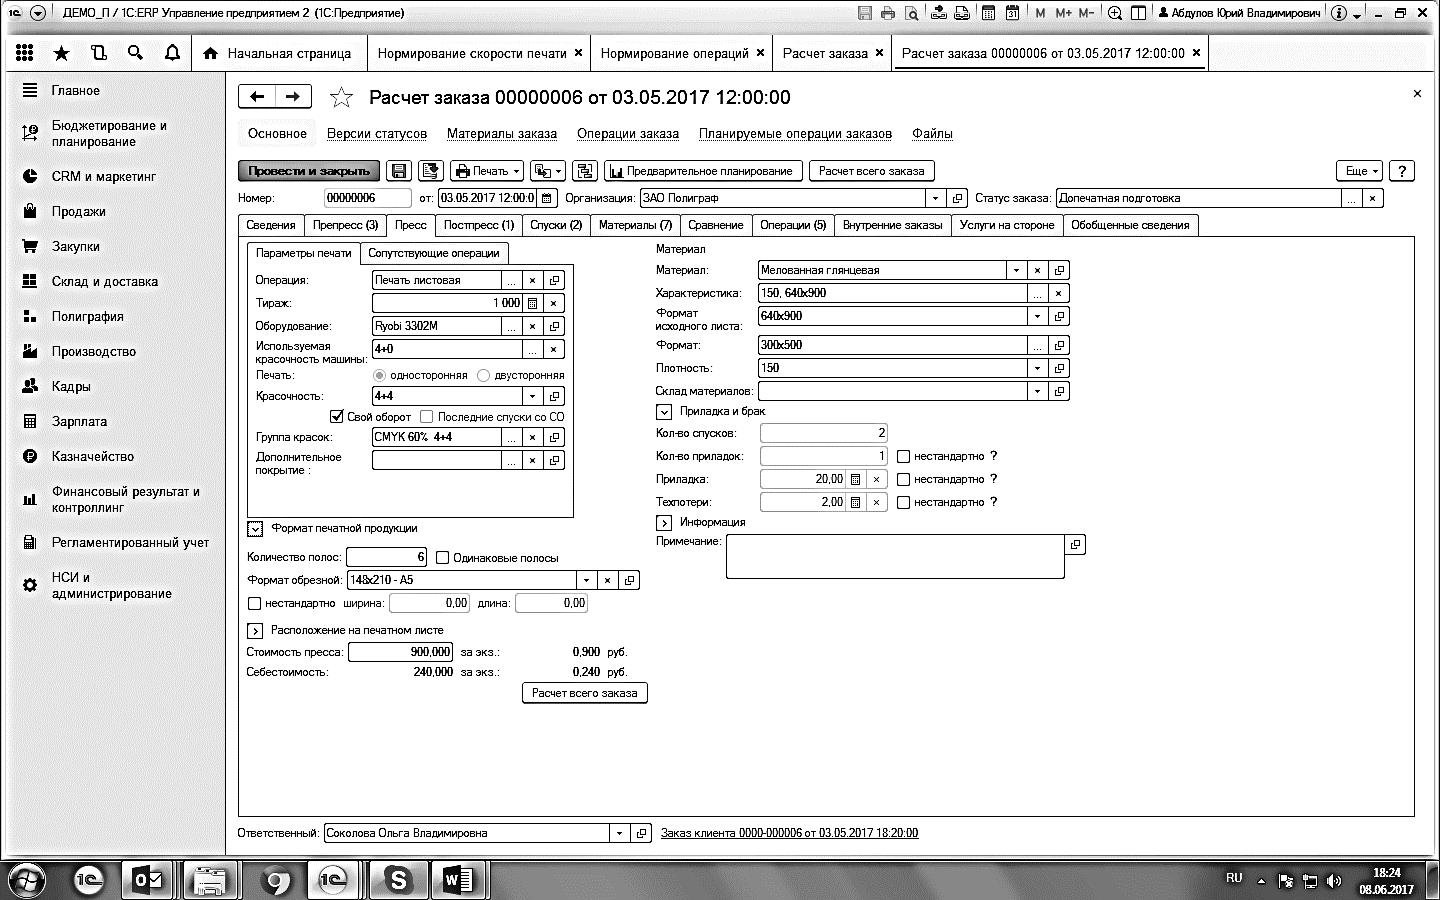The width and height of the screenshot is (1440, 900).
Task: Open Еще menu button
Action: (x=1360, y=171)
